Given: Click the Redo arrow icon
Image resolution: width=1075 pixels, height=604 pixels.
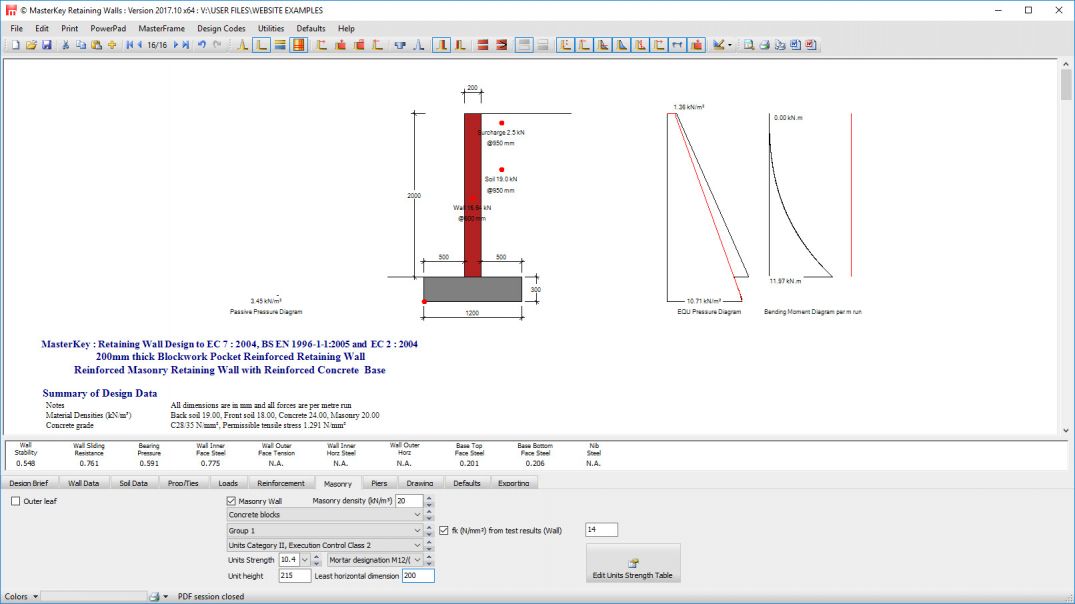Looking at the screenshot, I should (x=217, y=45).
